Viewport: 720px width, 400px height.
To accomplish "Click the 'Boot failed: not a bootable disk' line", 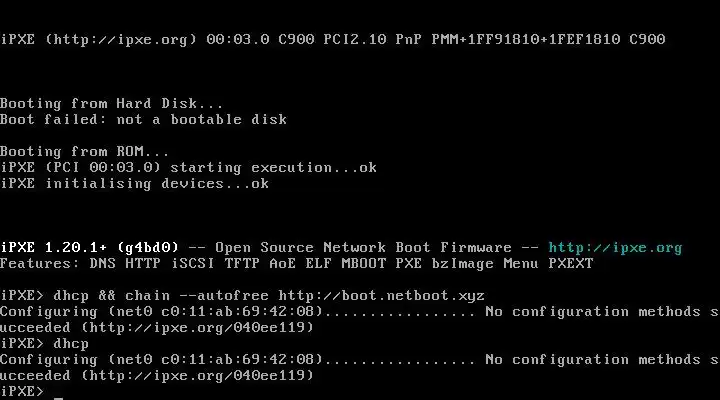I will 143,119.
